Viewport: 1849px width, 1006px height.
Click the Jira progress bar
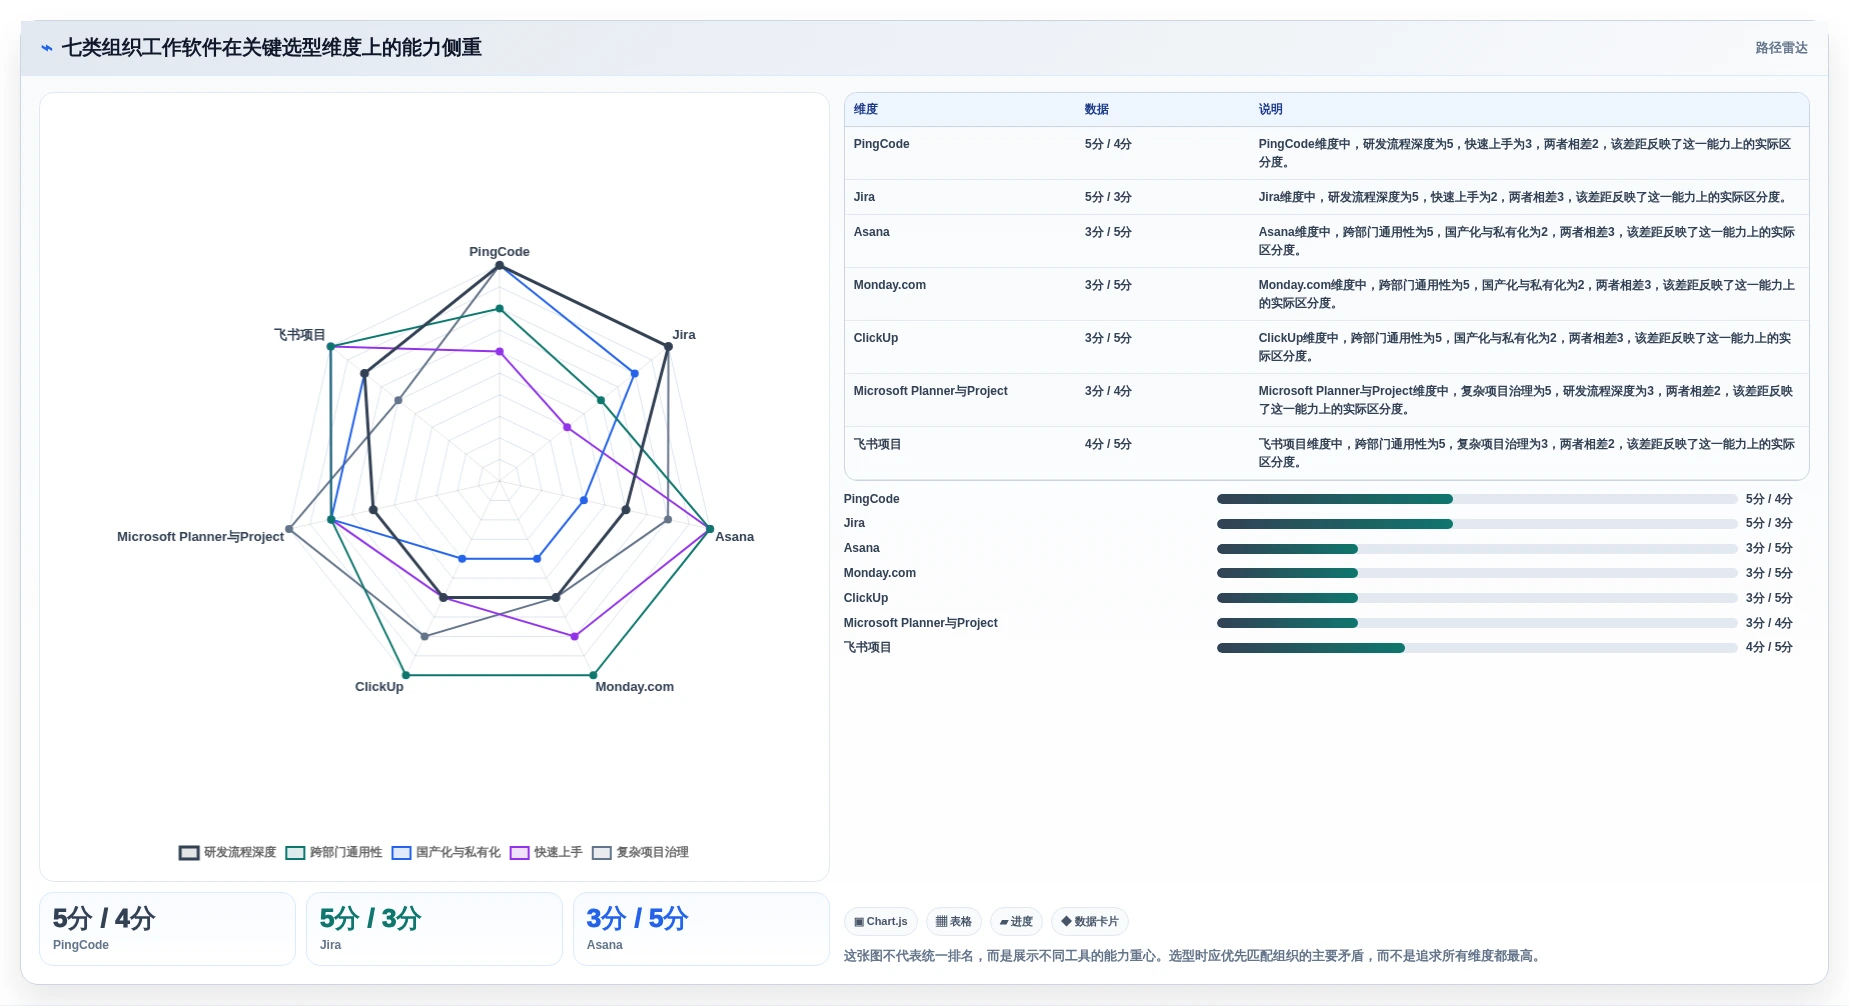1477,524
